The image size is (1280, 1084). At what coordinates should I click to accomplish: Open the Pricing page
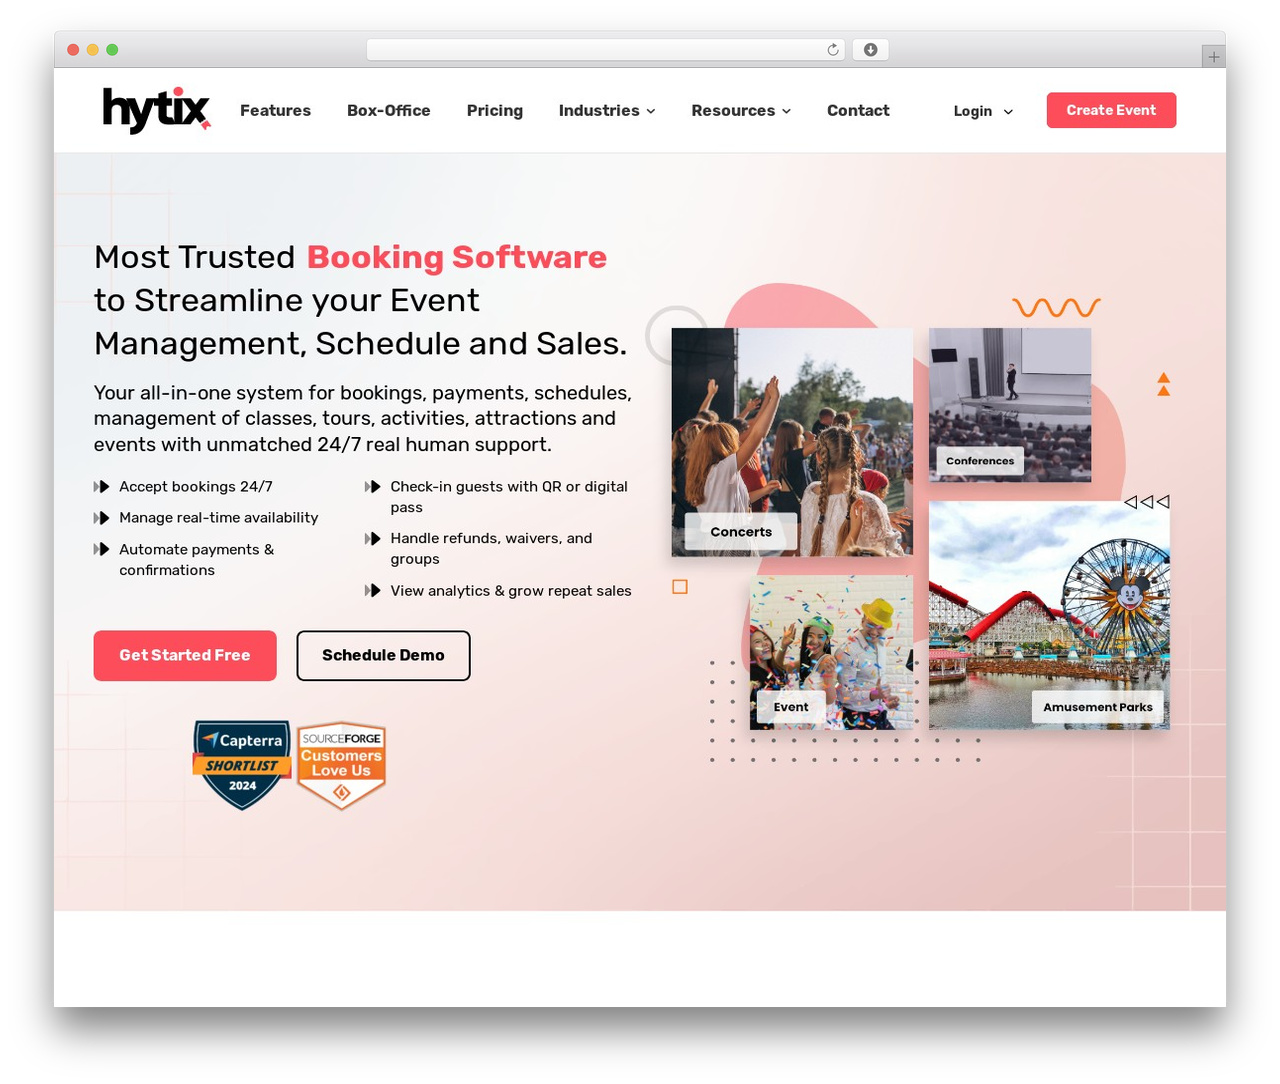[x=495, y=111]
